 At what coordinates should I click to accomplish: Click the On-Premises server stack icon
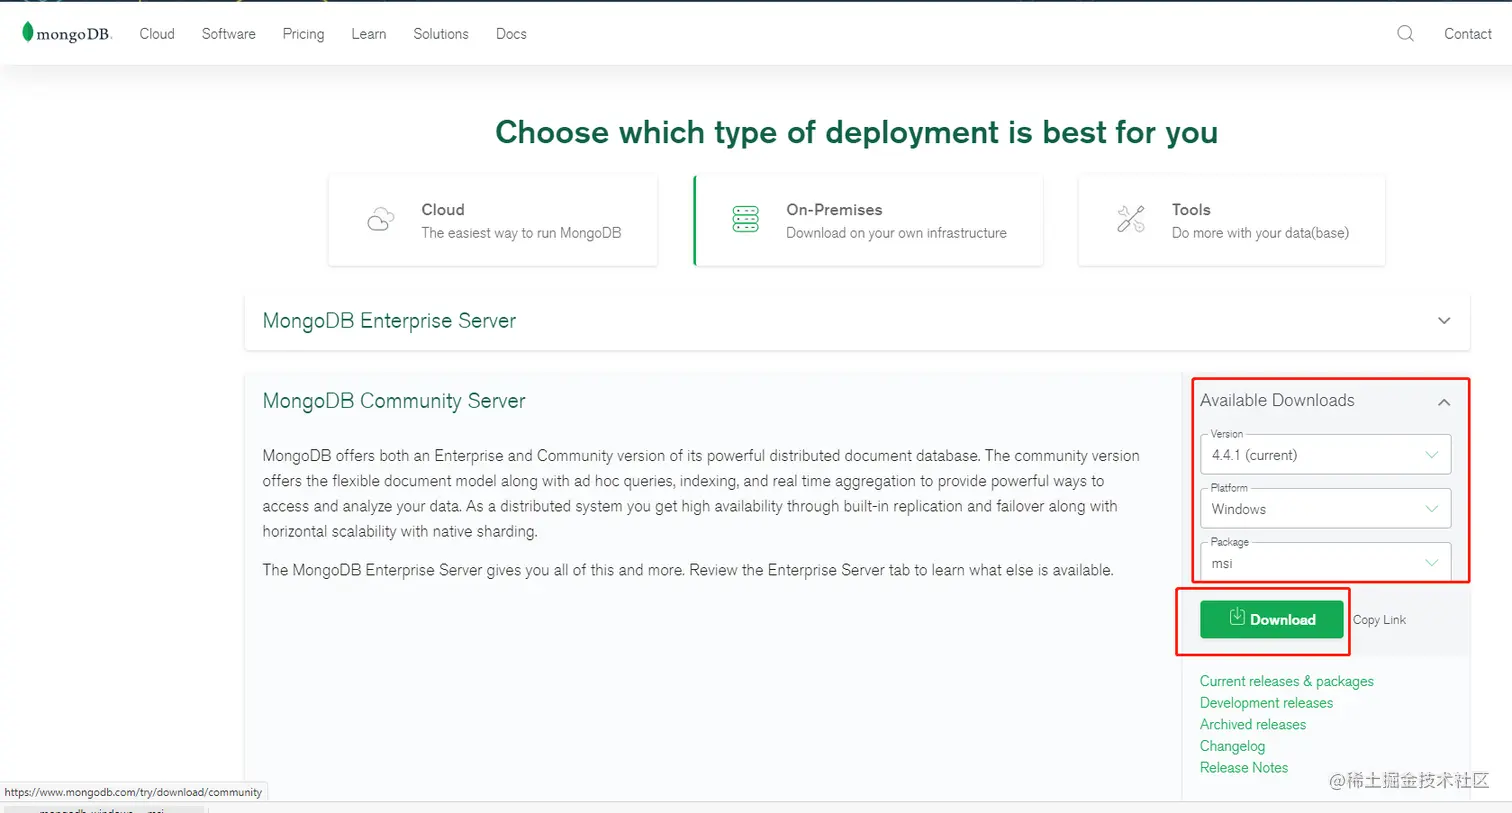pos(746,219)
